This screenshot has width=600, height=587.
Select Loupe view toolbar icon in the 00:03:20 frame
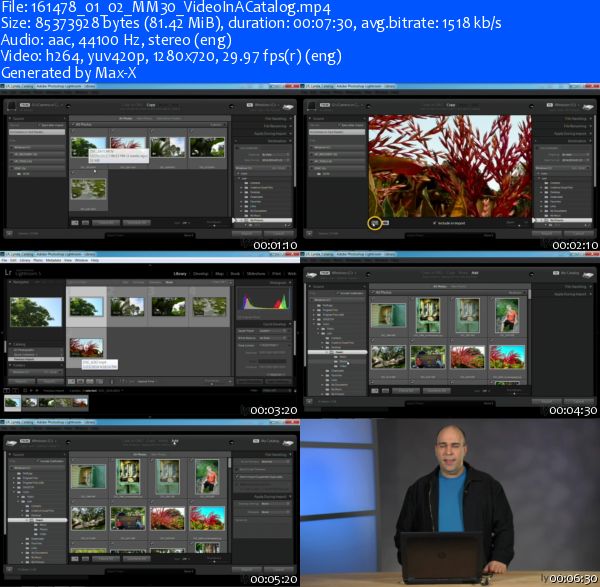[x=80, y=382]
